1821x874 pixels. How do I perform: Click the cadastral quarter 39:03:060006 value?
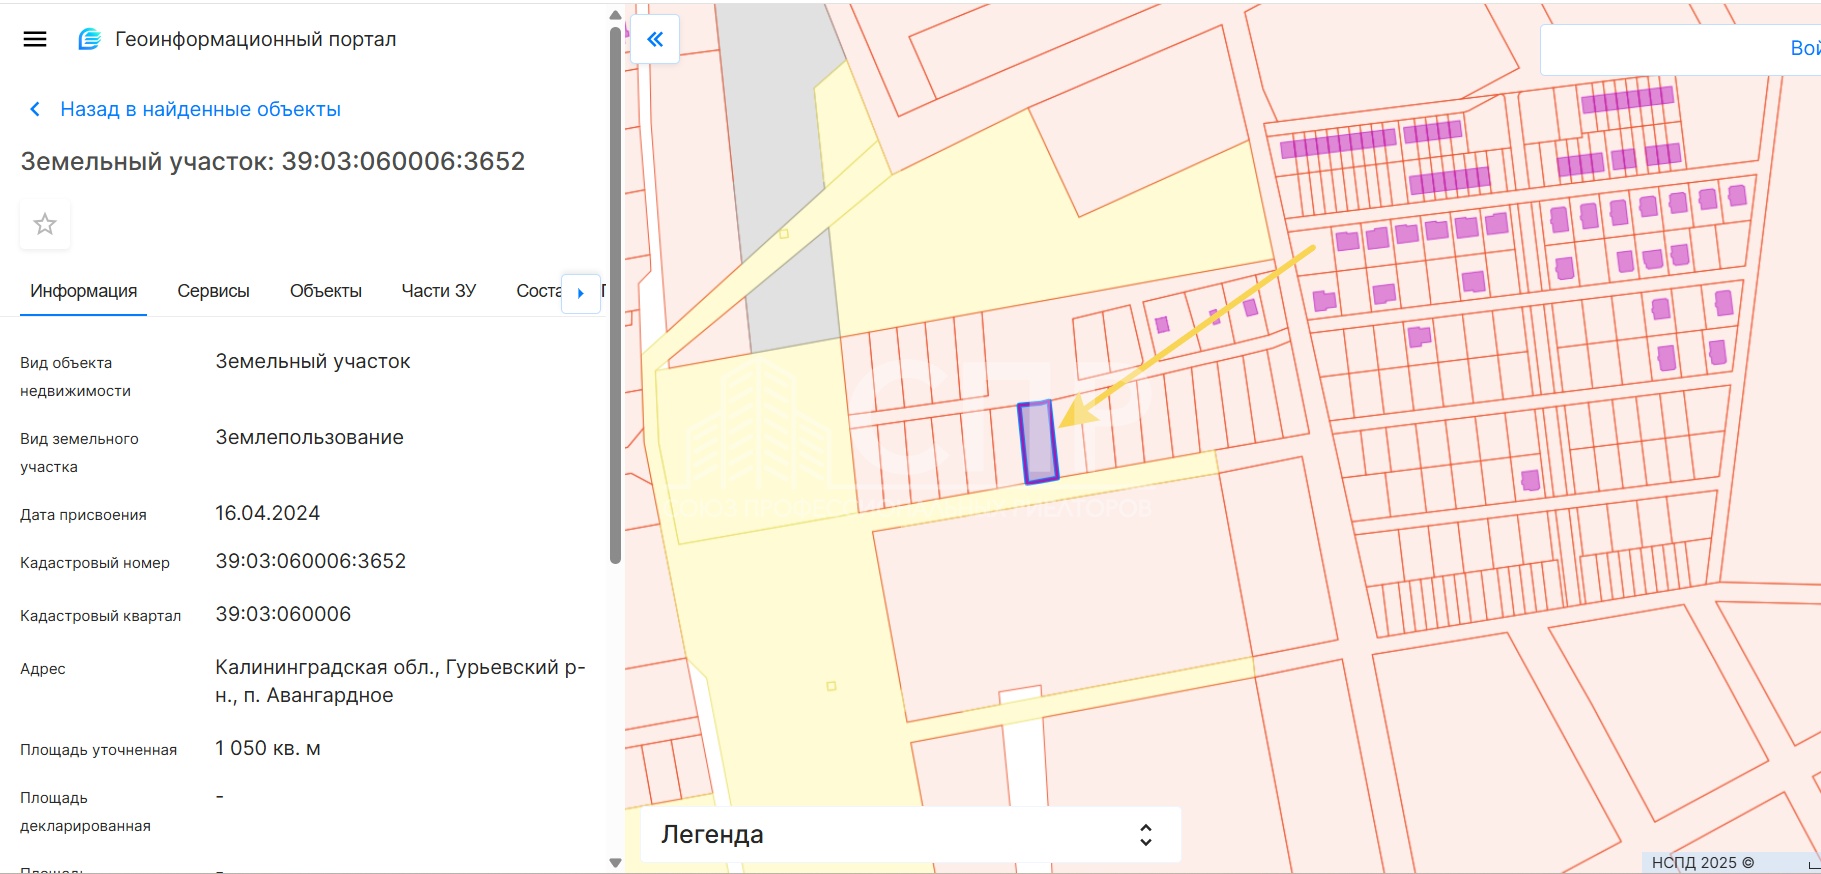(x=283, y=614)
